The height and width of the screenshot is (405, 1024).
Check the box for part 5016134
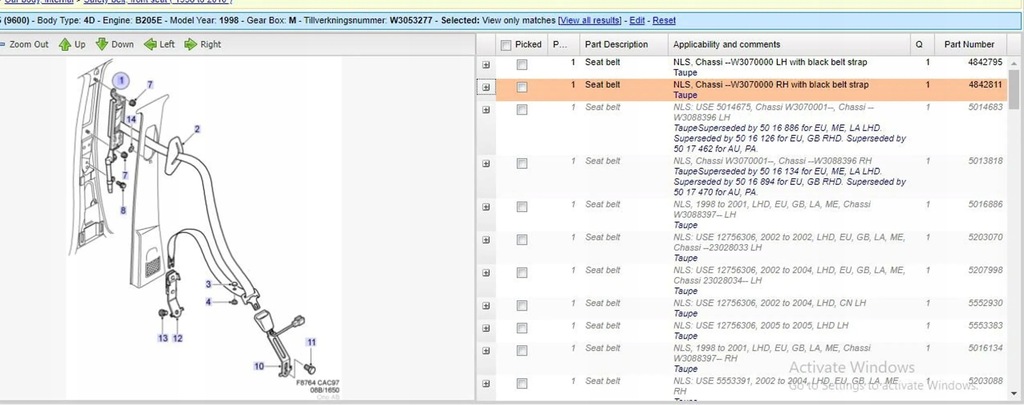click(x=522, y=351)
